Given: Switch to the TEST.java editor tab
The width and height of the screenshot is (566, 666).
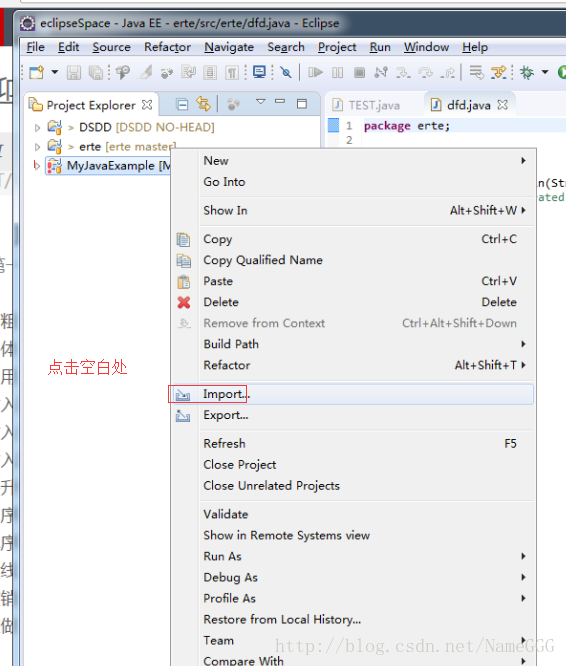Looking at the screenshot, I should tap(366, 105).
